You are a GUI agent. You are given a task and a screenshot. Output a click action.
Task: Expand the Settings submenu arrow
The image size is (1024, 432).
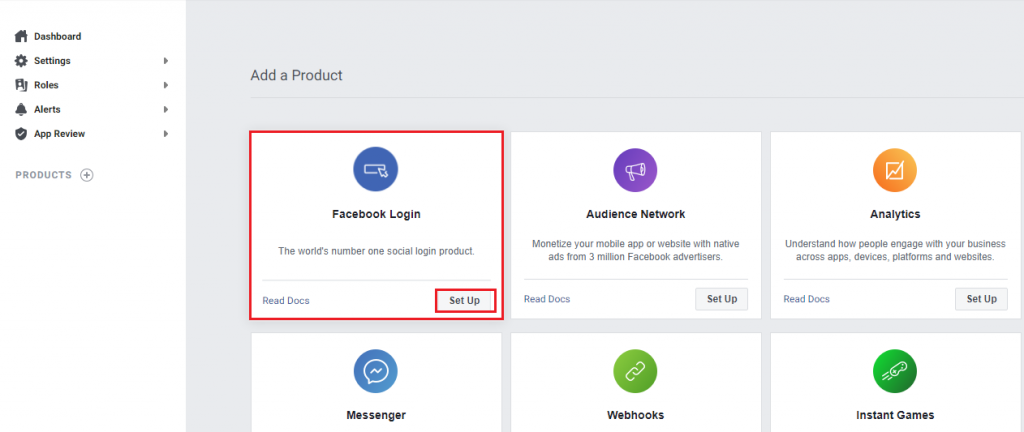click(166, 61)
